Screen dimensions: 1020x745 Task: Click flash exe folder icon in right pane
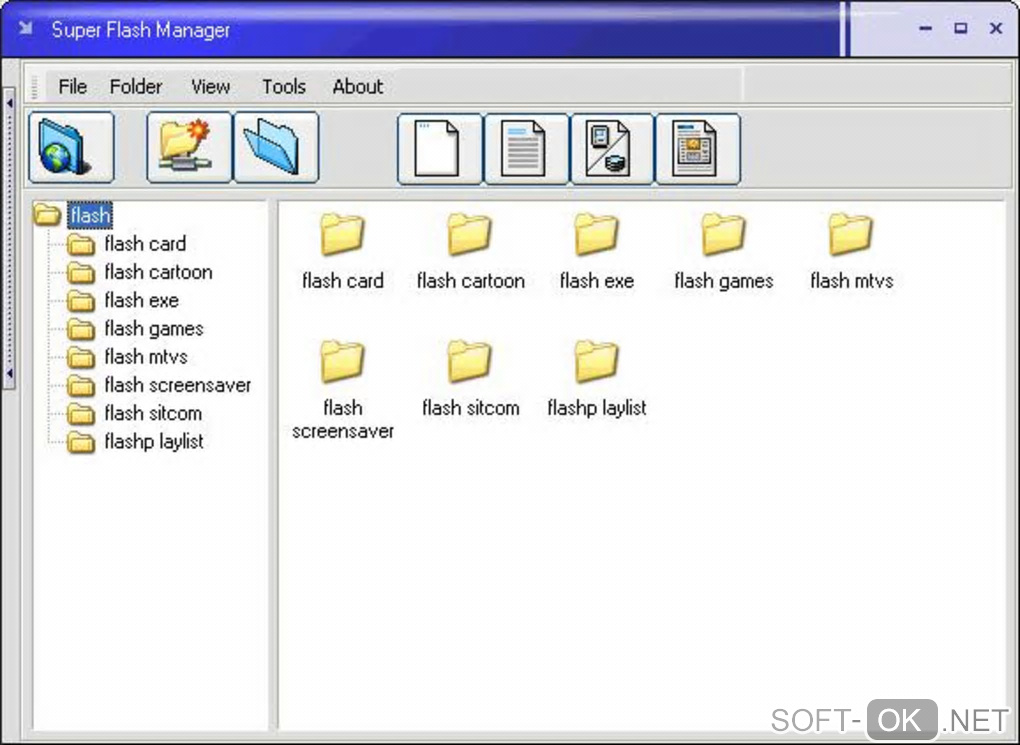pos(596,234)
